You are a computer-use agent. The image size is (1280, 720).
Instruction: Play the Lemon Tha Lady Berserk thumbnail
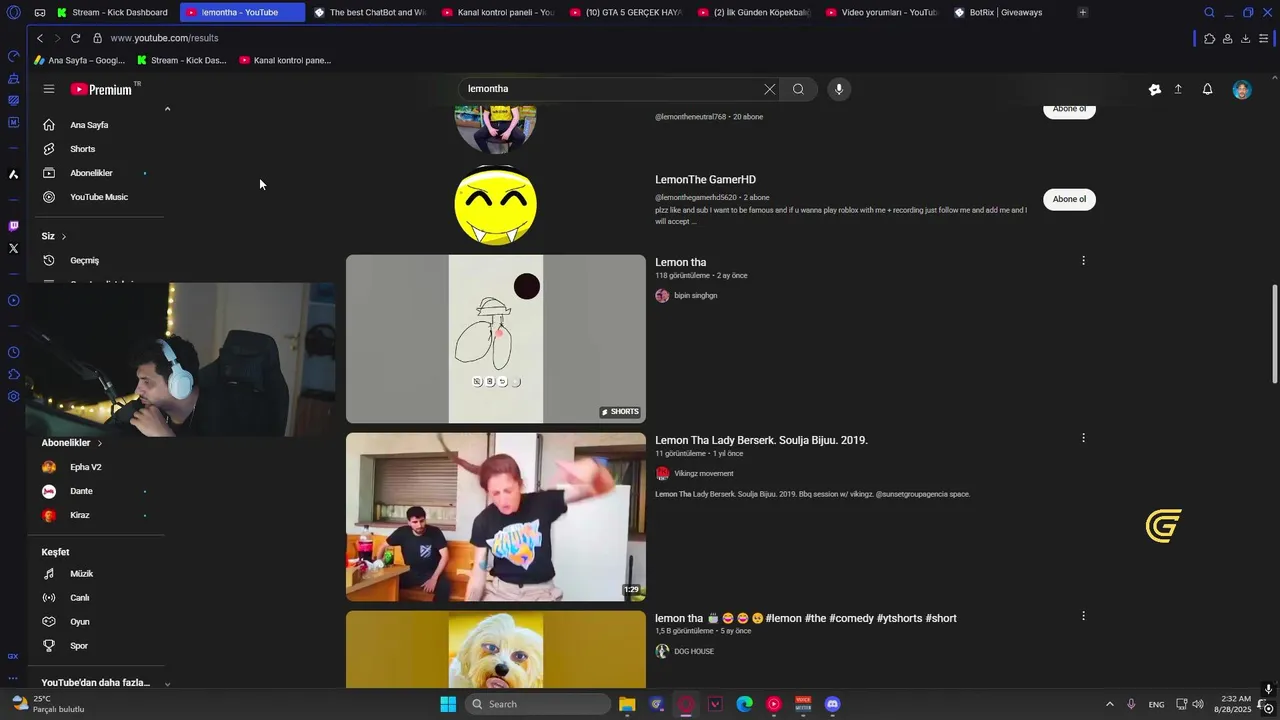coord(496,517)
